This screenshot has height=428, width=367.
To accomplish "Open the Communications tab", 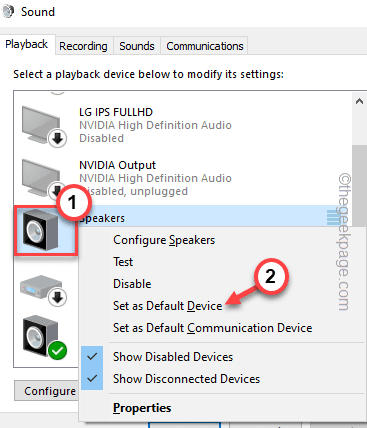I will [205, 46].
